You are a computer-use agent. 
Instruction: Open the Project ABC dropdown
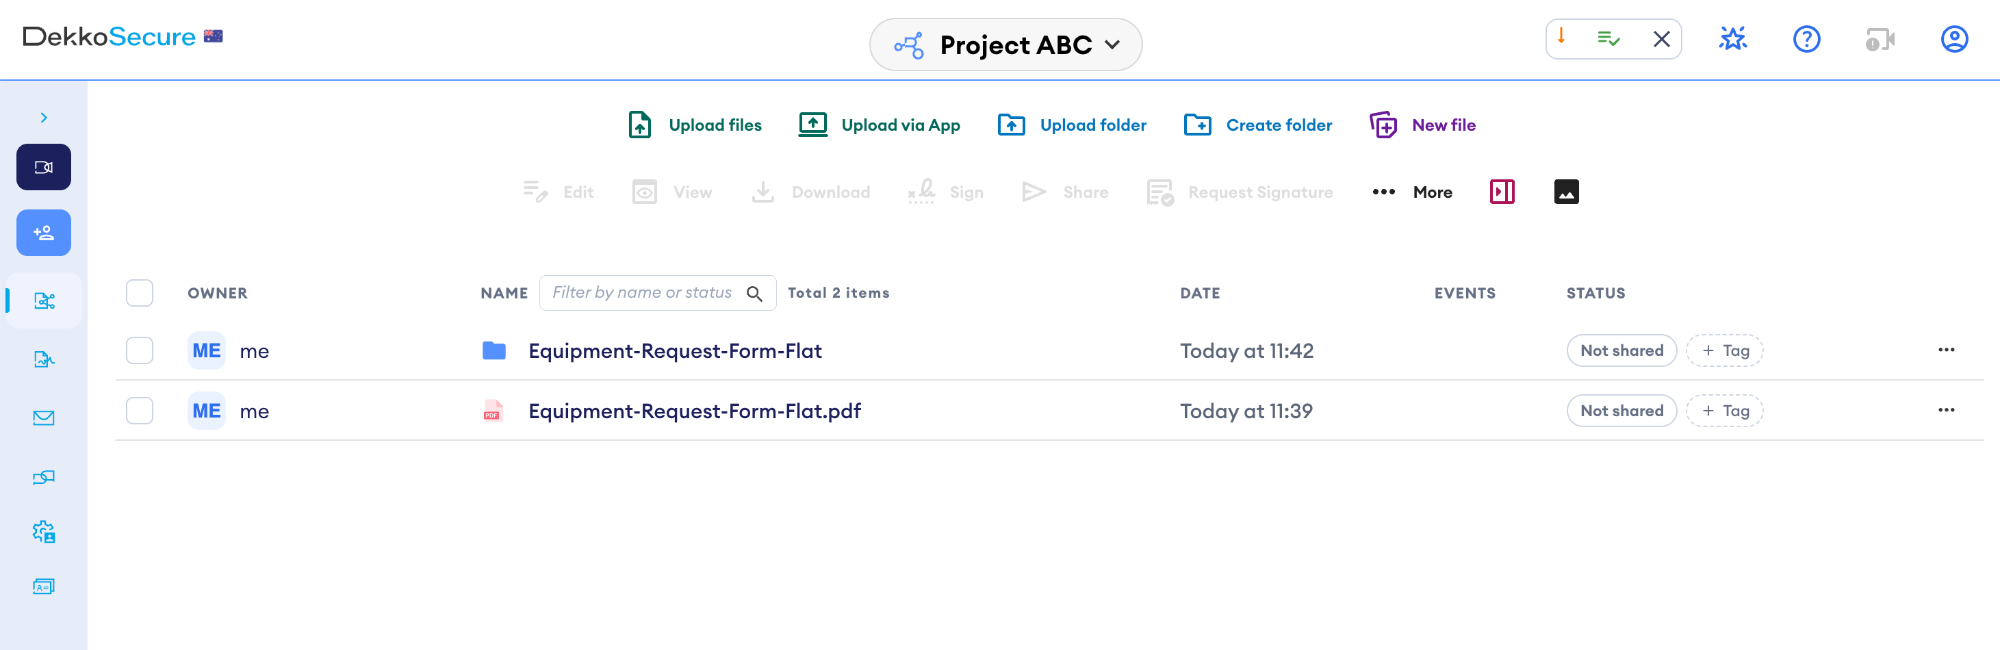click(x=1006, y=45)
